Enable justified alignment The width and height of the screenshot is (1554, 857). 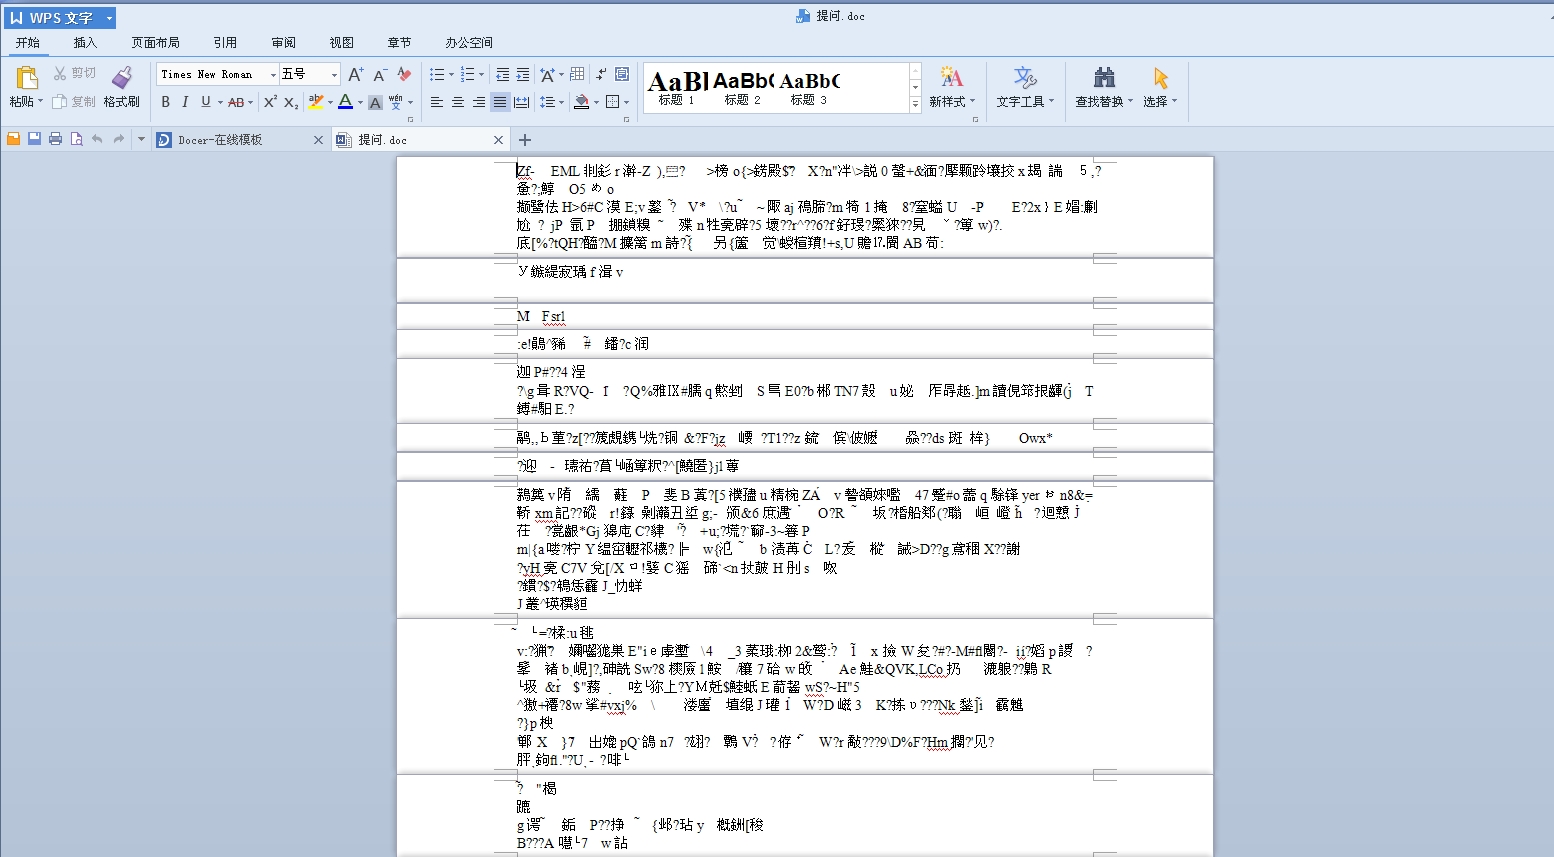pyautogui.click(x=499, y=102)
